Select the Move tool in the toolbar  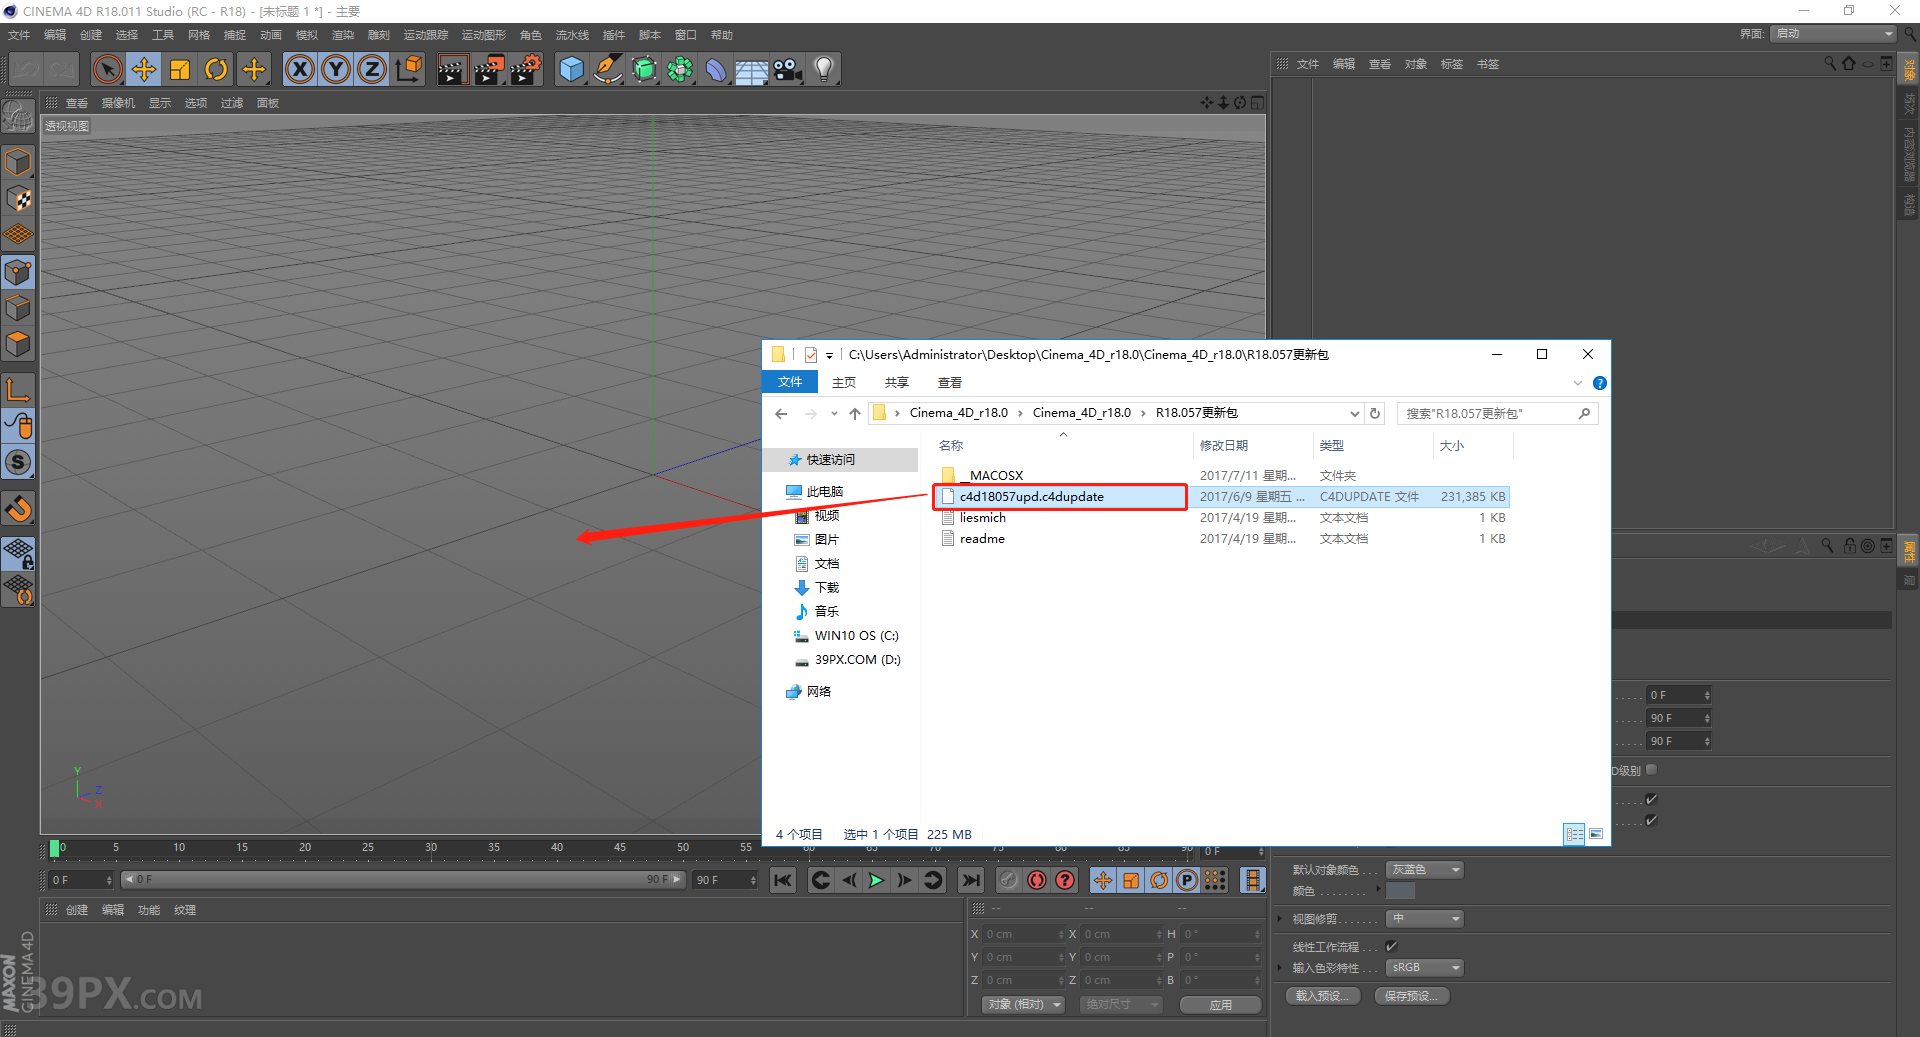pyautogui.click(x=144, y=69)
